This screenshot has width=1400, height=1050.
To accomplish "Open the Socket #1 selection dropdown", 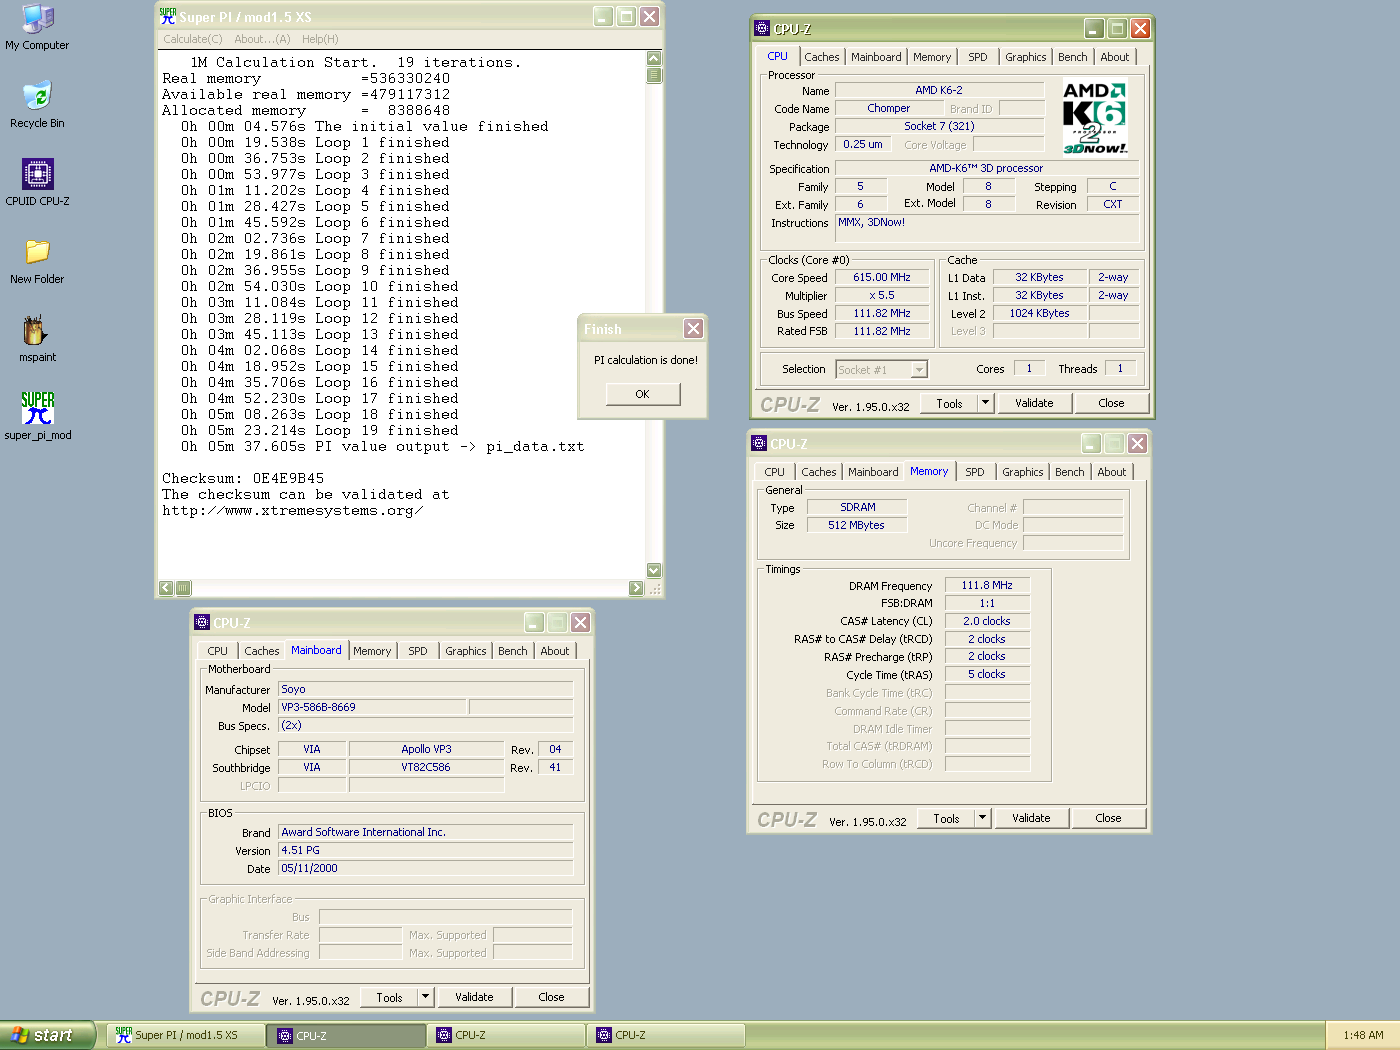I will pyautogui.click(x=882, y=369).
